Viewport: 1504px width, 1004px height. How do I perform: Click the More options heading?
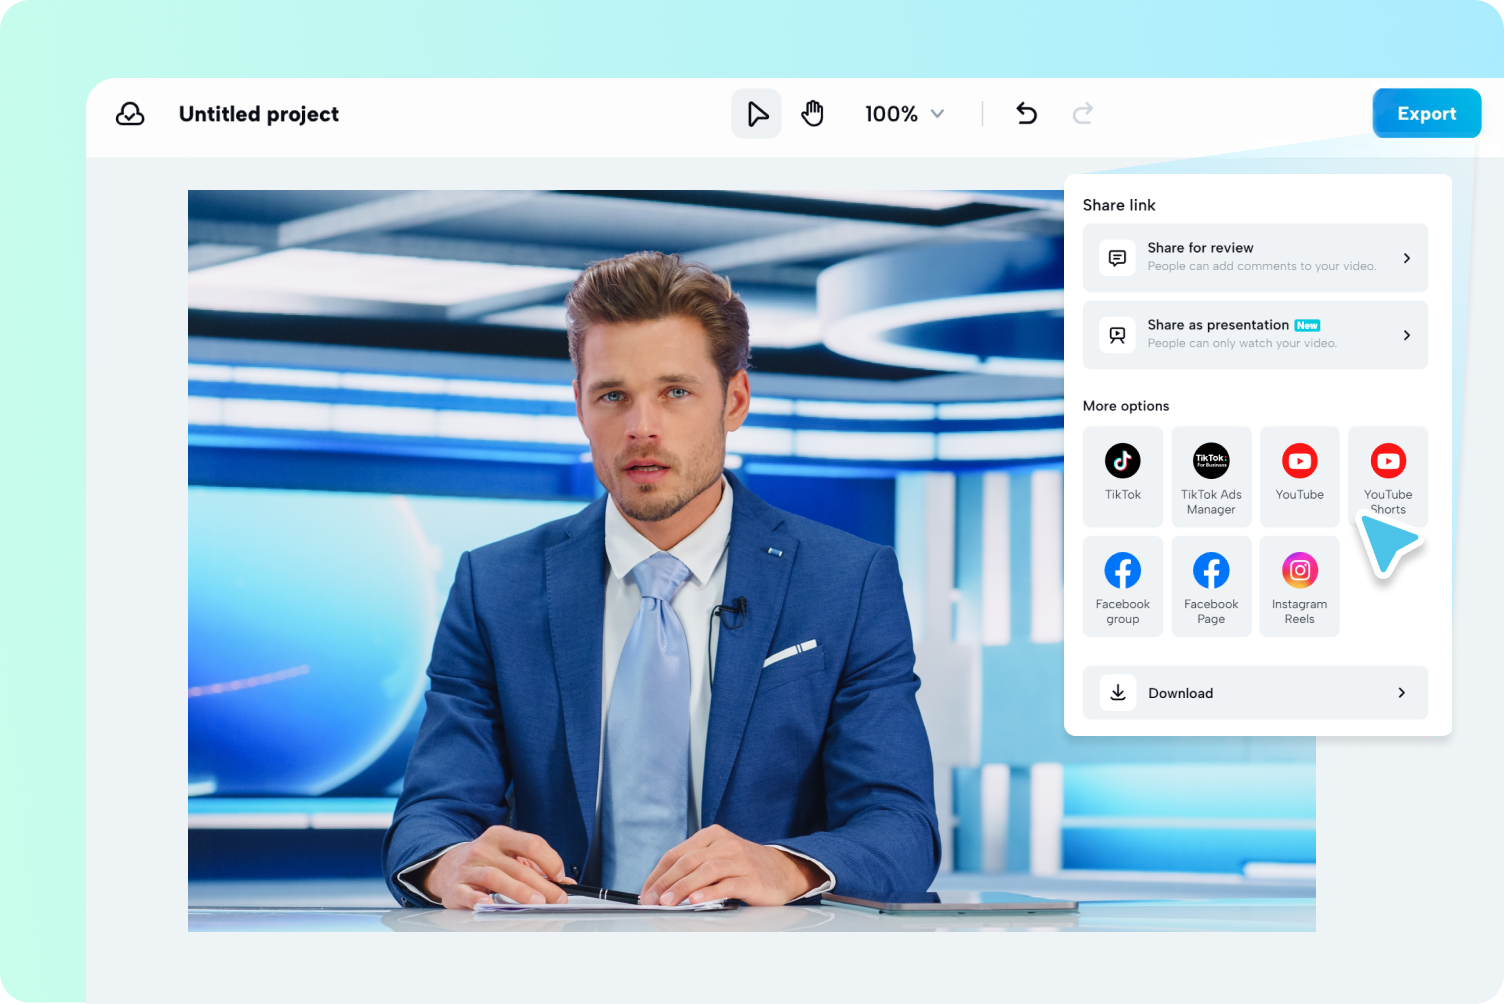tap(1126, 406)
